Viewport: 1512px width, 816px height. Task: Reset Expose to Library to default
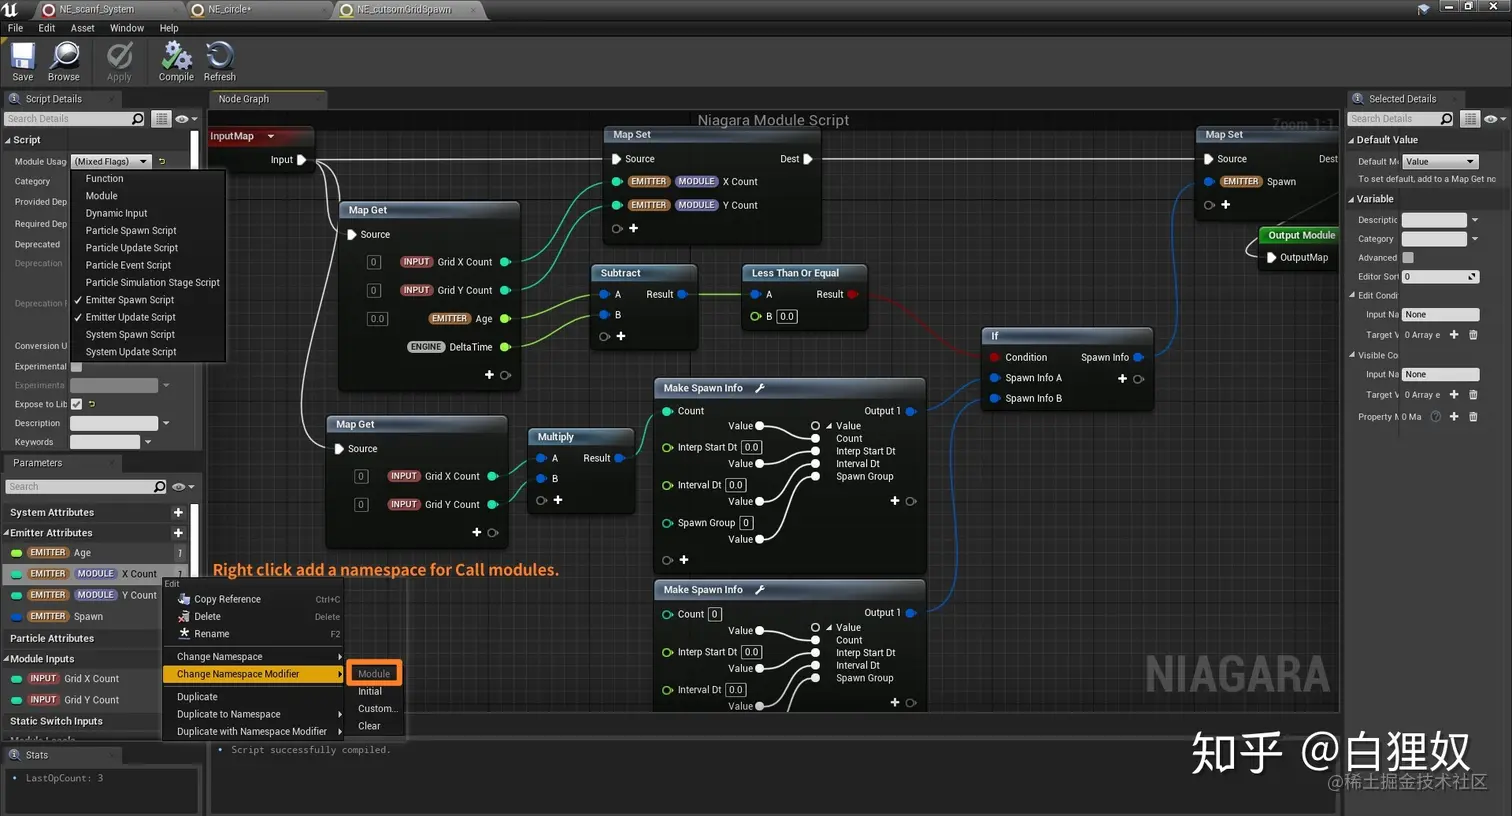92,404
